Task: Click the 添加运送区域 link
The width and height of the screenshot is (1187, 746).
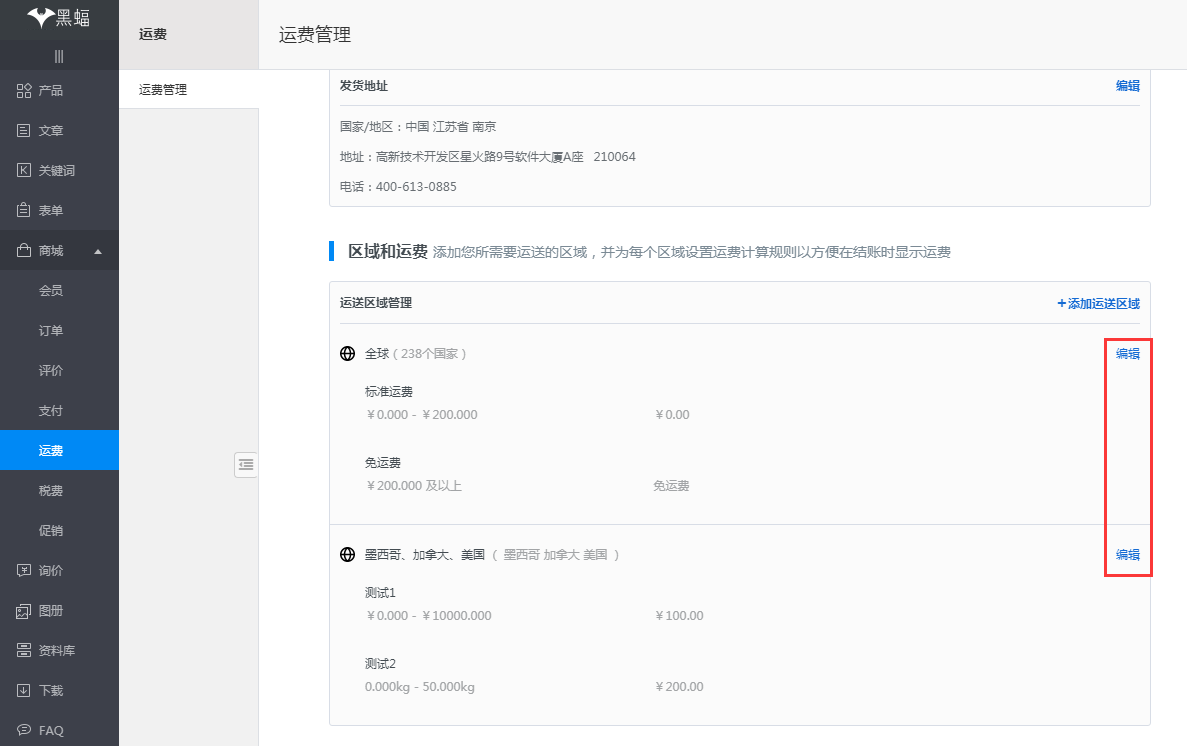Action: (1097, 303)
